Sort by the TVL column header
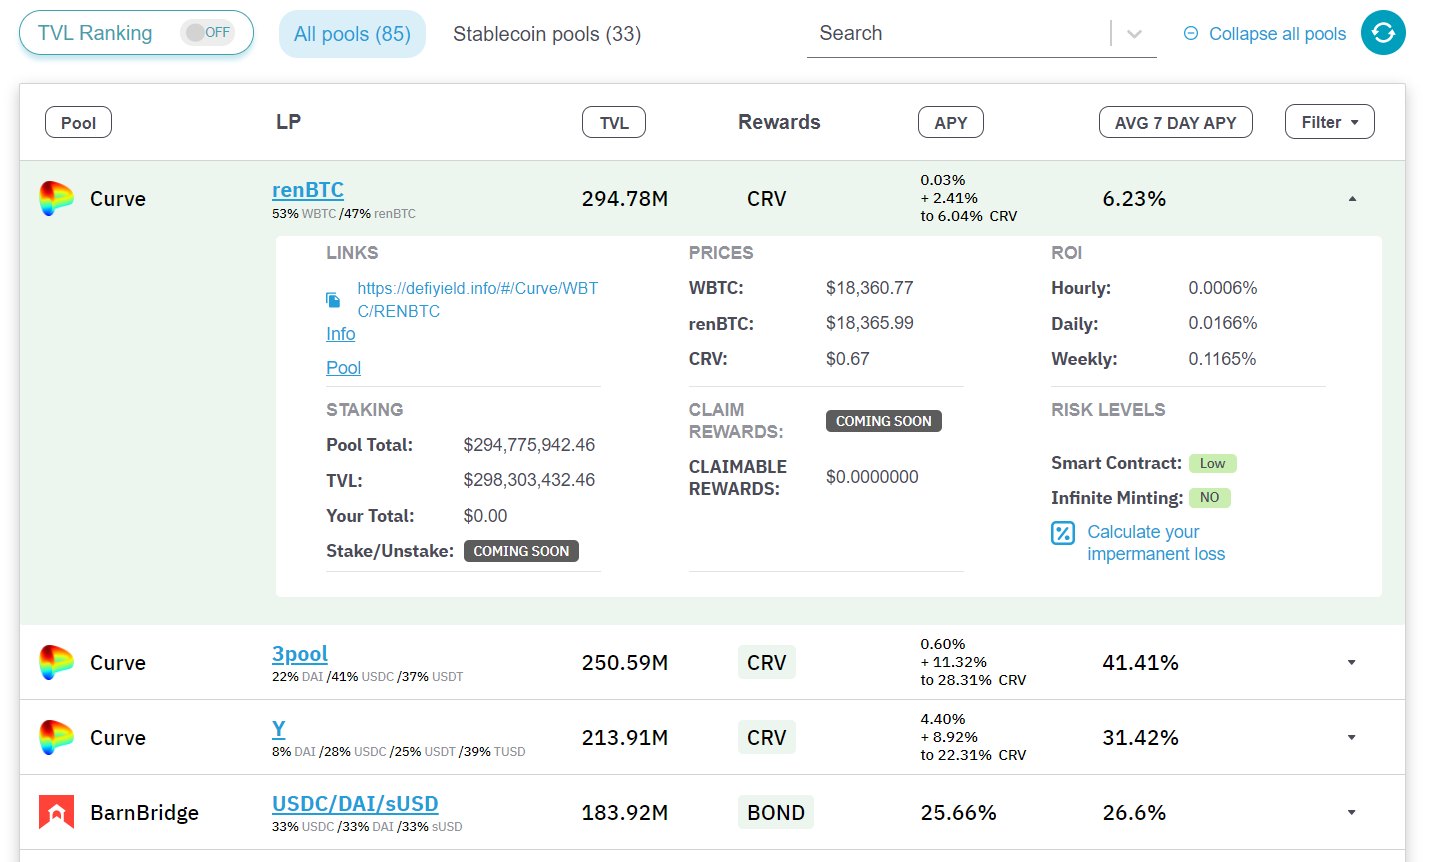The image size is (1440, 862). (x=614, y=122)
